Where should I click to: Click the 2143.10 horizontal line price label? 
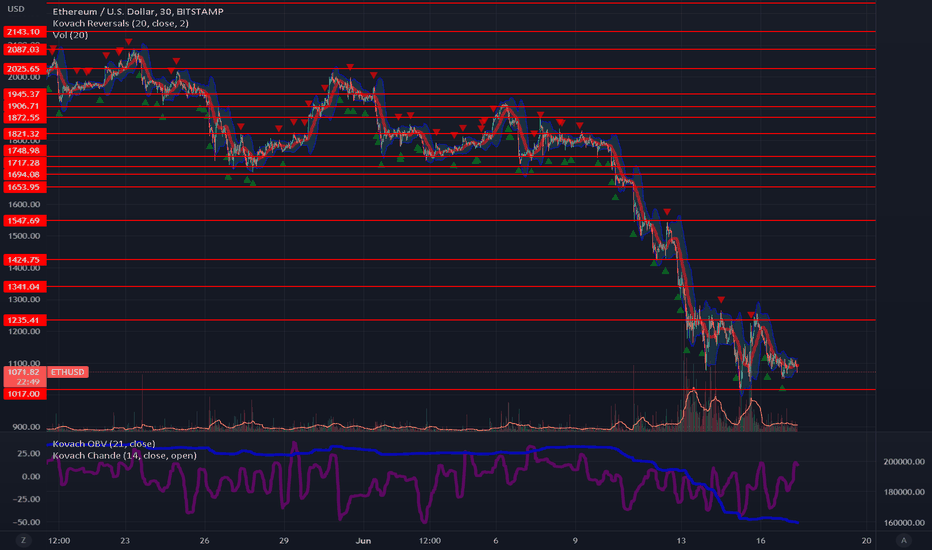[24, 32]
